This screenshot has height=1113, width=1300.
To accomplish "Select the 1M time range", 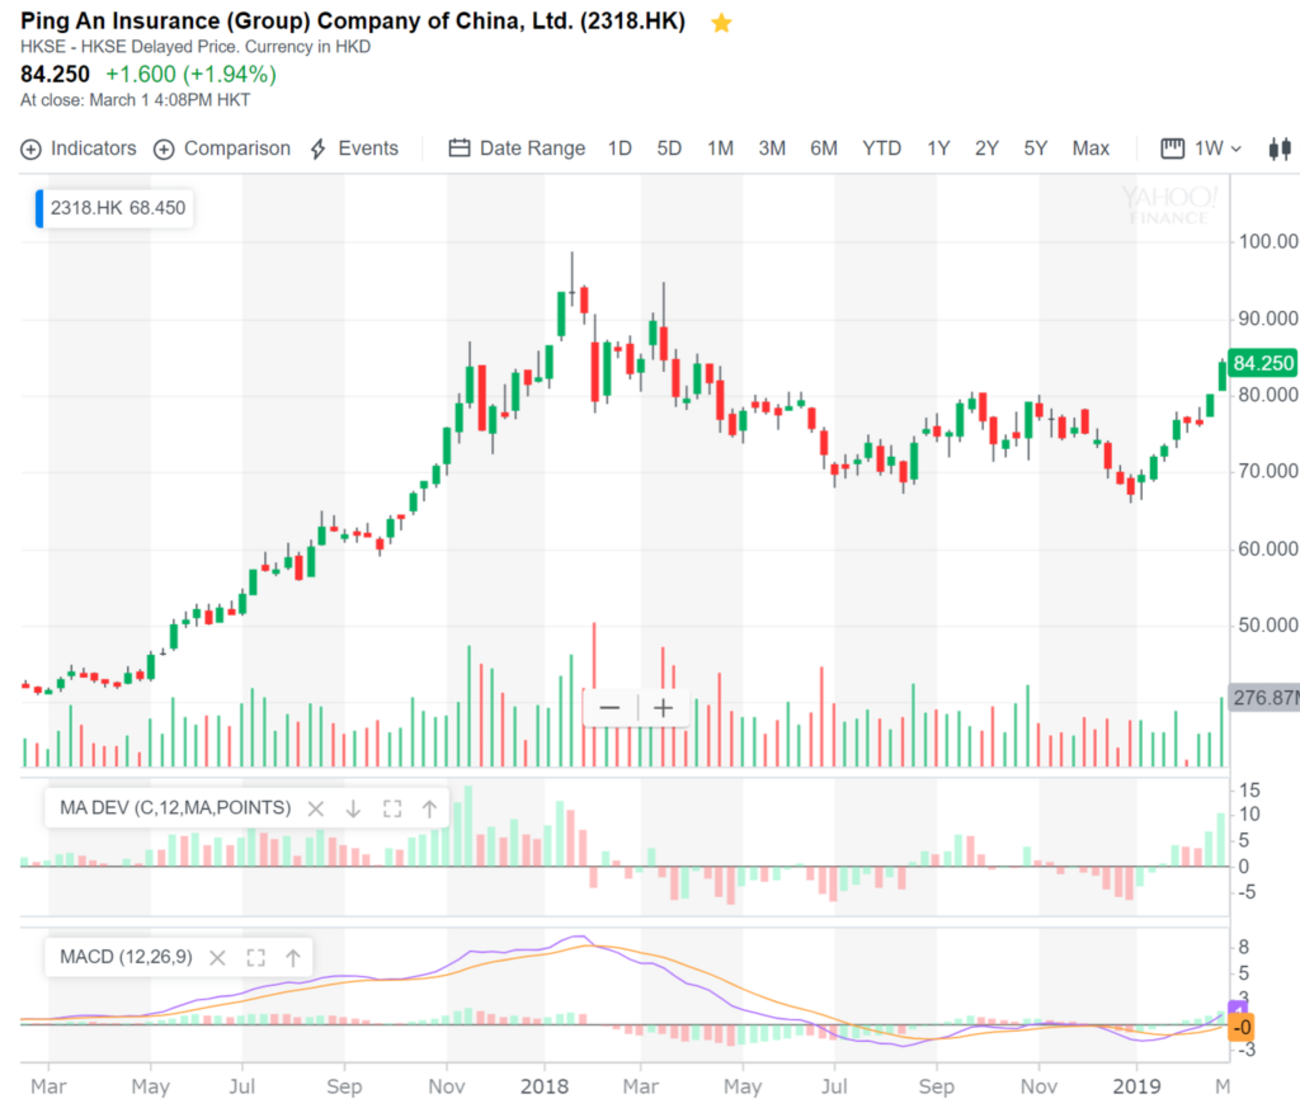I will 720,149.
